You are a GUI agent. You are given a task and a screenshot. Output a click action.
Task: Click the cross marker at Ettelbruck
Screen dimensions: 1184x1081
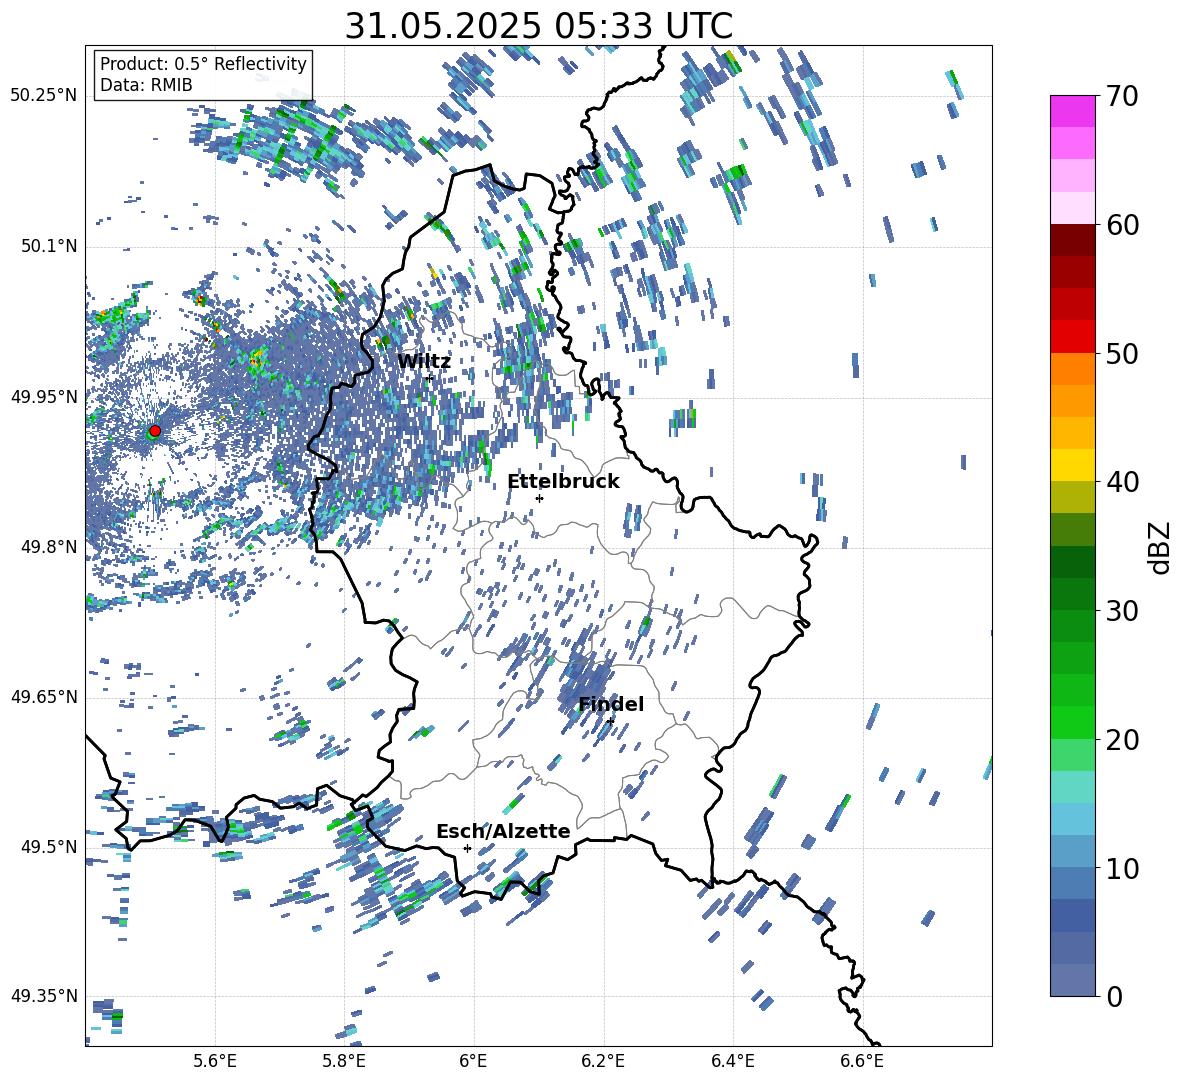click(539, 498)
